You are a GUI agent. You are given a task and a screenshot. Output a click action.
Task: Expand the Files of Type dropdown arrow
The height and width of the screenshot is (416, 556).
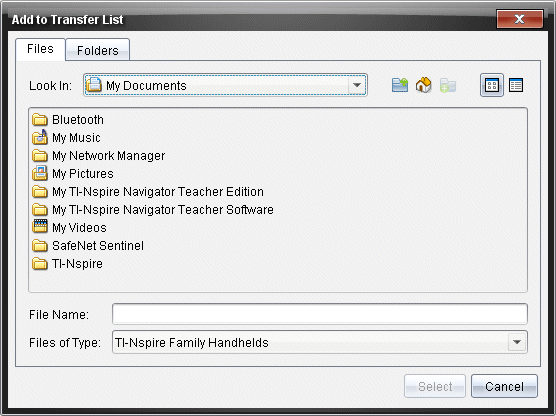click(x=517, y=342)
